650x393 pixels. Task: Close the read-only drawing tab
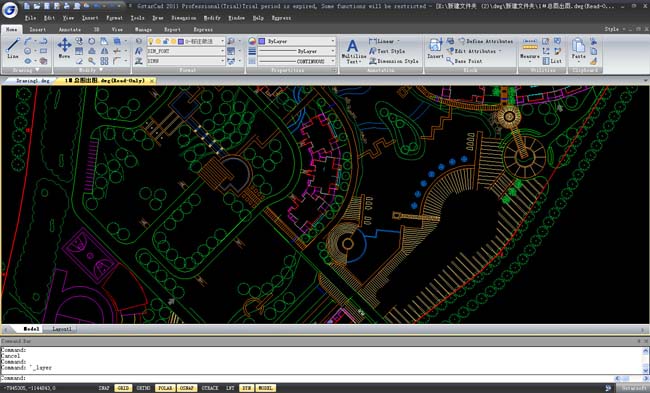[x=152, y=80]
